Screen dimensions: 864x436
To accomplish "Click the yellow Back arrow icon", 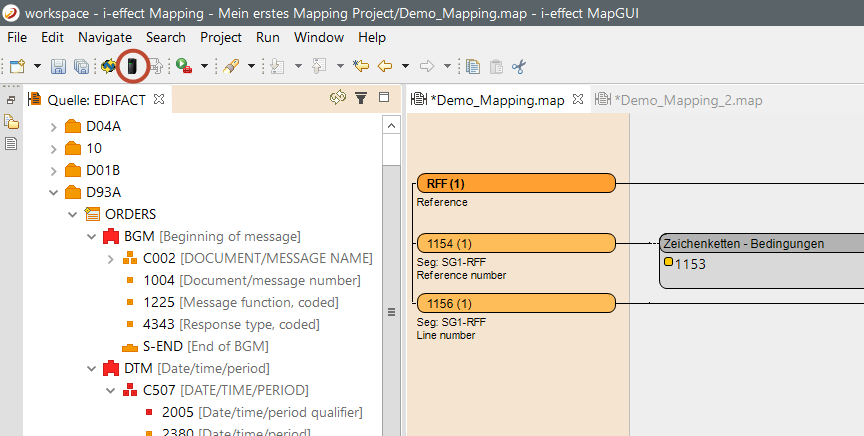I will point(384,67).
